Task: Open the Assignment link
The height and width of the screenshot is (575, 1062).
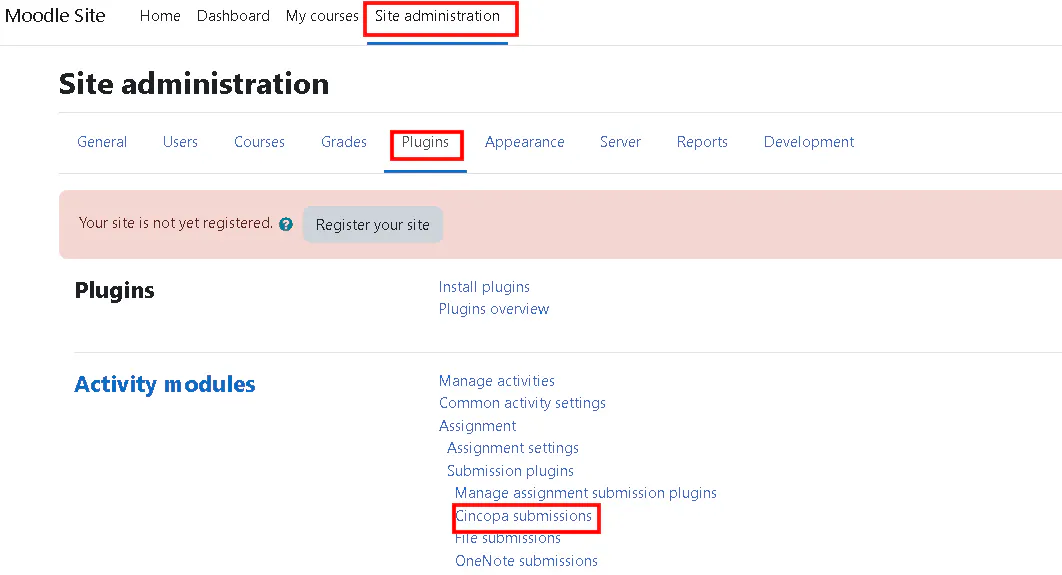Action: point(477,425)
